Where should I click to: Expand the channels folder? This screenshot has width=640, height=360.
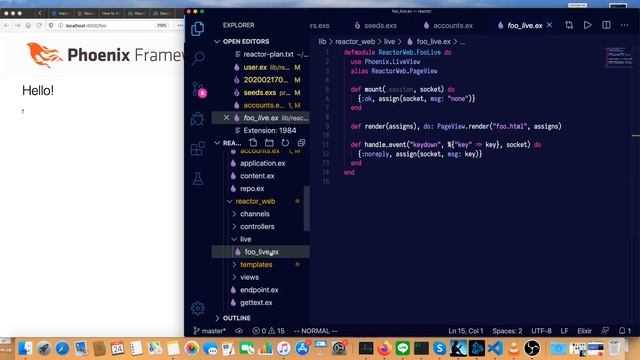(x=255, y=214)
